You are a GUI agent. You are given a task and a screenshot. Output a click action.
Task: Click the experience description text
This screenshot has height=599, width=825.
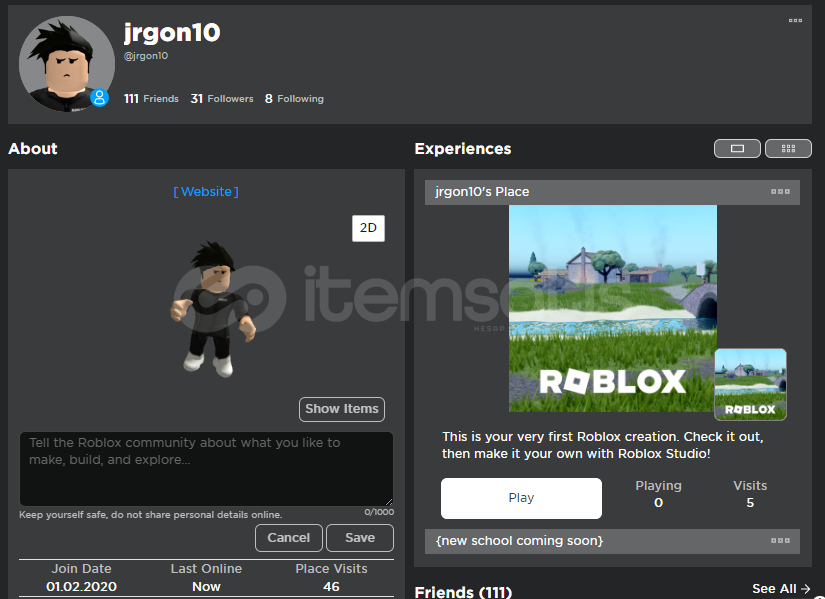(602, 445)
